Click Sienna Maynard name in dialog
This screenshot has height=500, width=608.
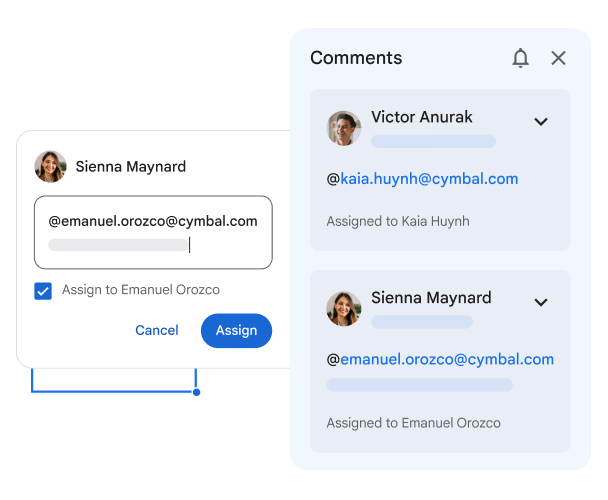point(131,167)
